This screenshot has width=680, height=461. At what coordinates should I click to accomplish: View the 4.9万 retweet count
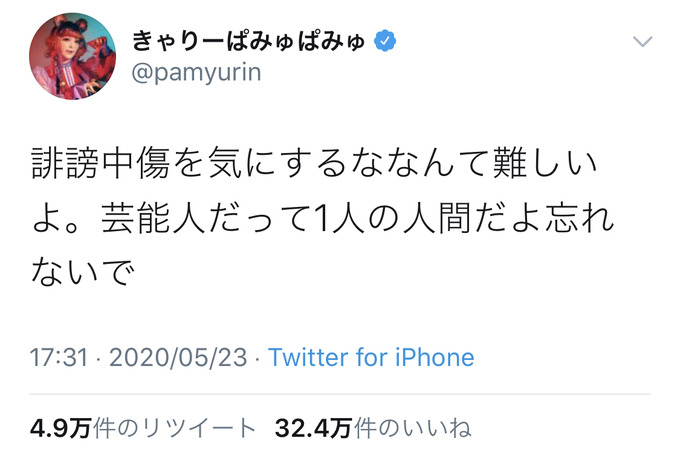pyautogui.click(x=60, y=428)
